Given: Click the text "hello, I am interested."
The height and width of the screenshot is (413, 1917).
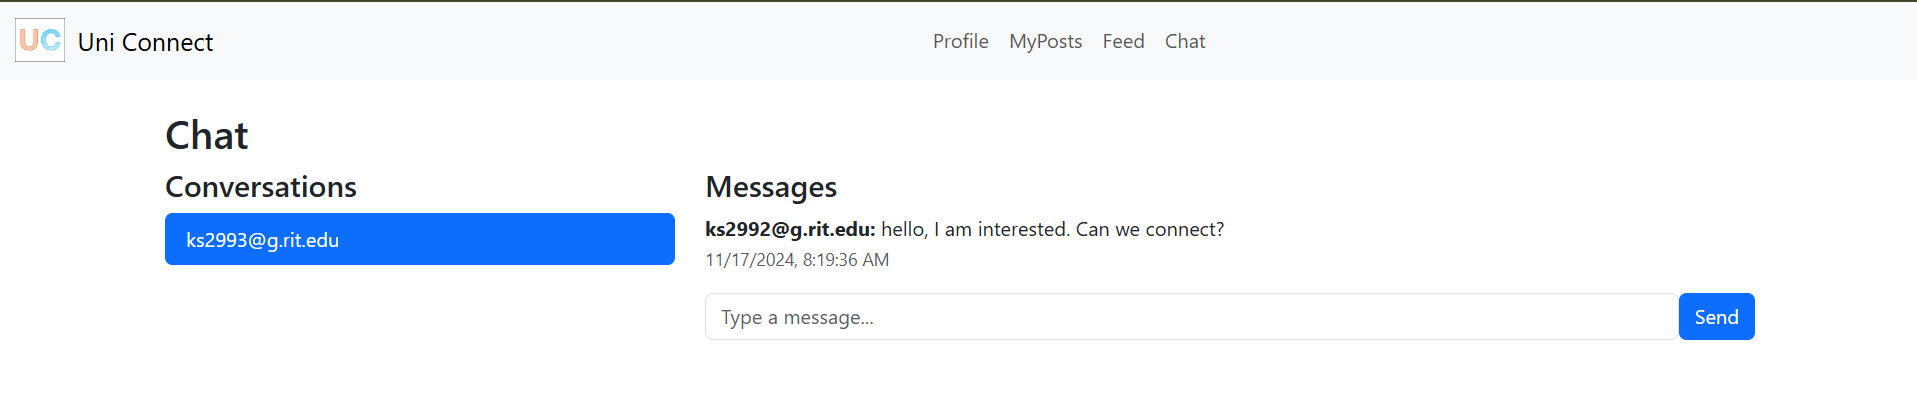Looking at the screenshot, I should point(975,229).
